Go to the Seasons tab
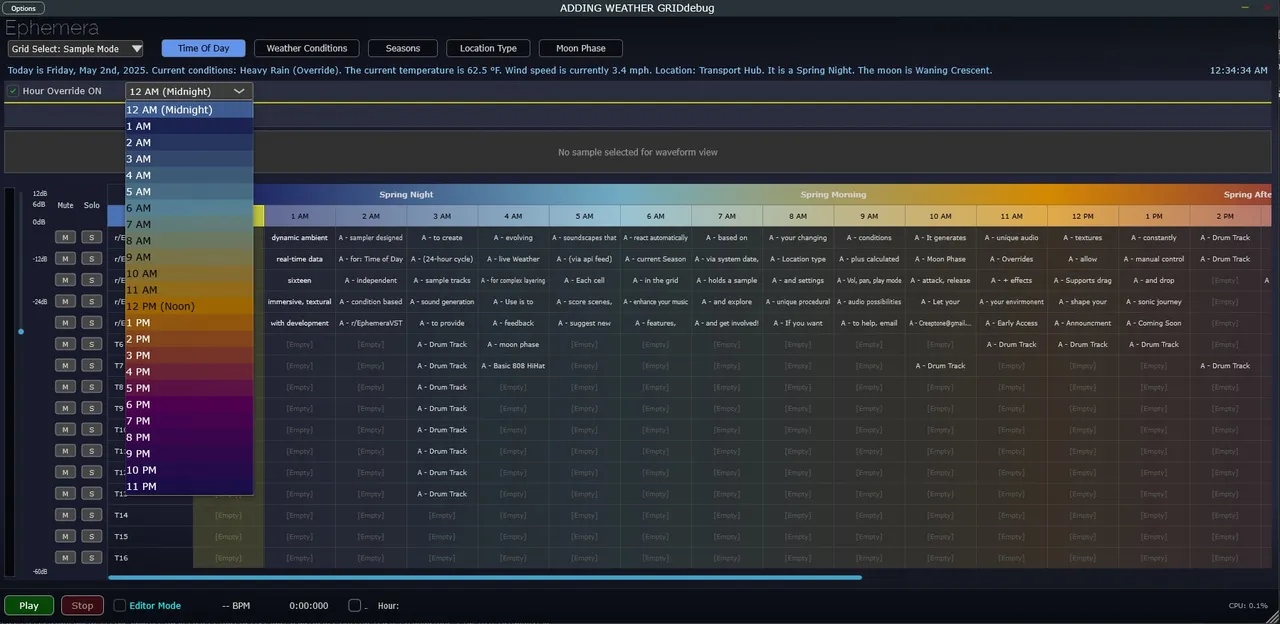 [403, 48]
